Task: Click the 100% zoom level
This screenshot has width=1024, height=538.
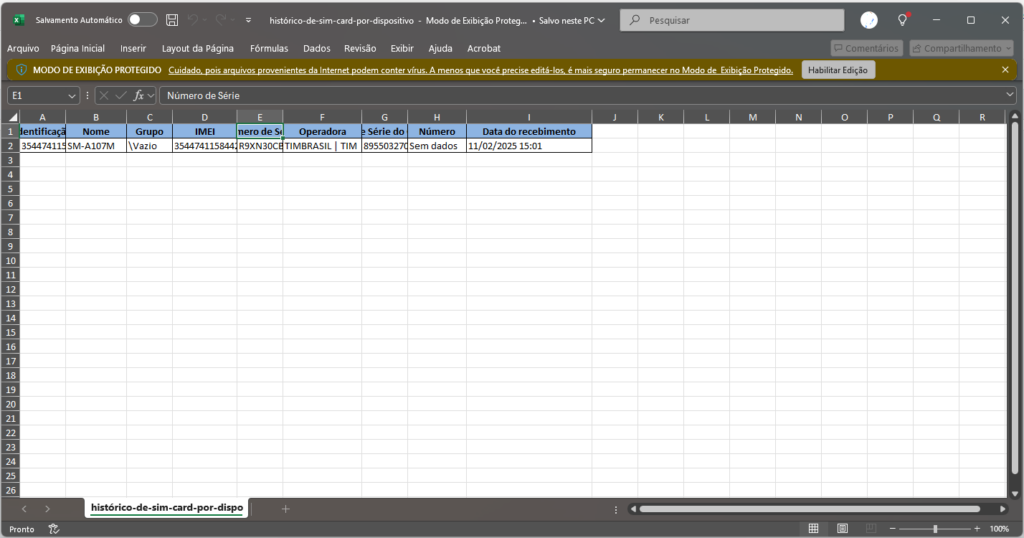Action: [x=999, y=529]
